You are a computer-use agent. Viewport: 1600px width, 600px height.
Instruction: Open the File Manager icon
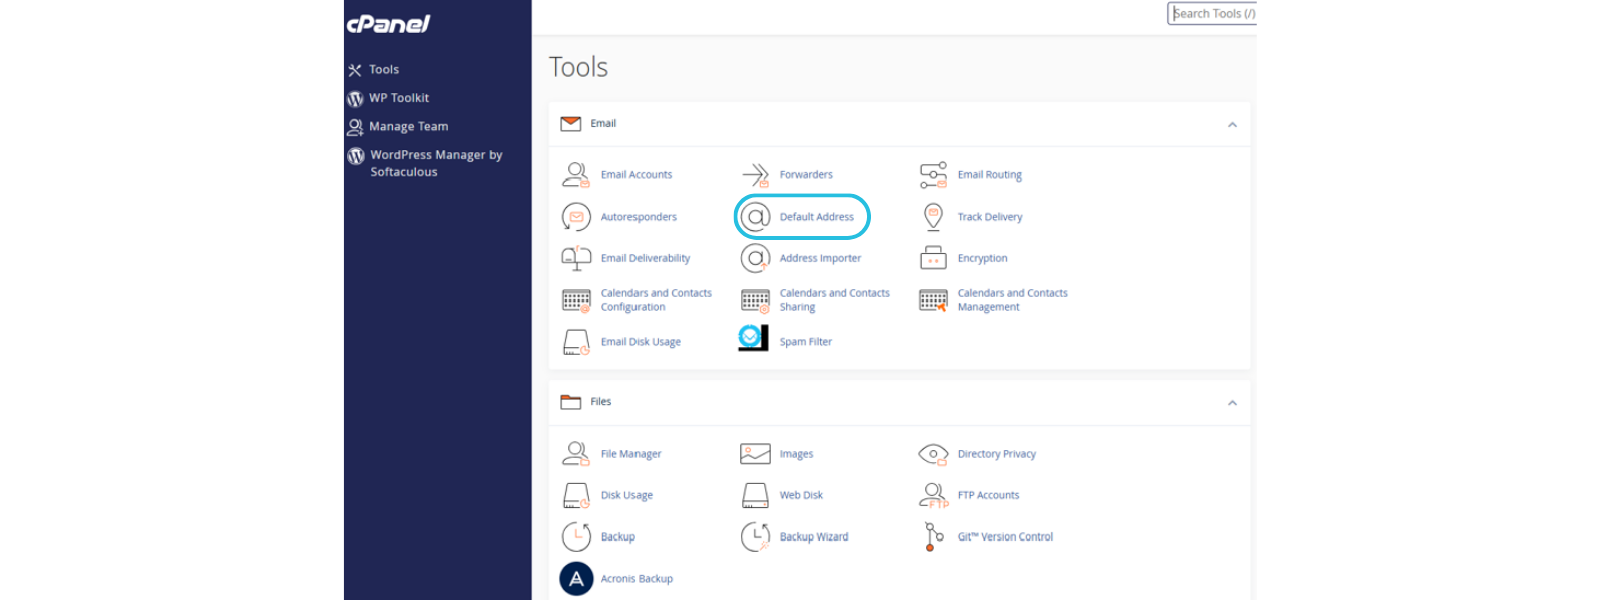(575, 453)
